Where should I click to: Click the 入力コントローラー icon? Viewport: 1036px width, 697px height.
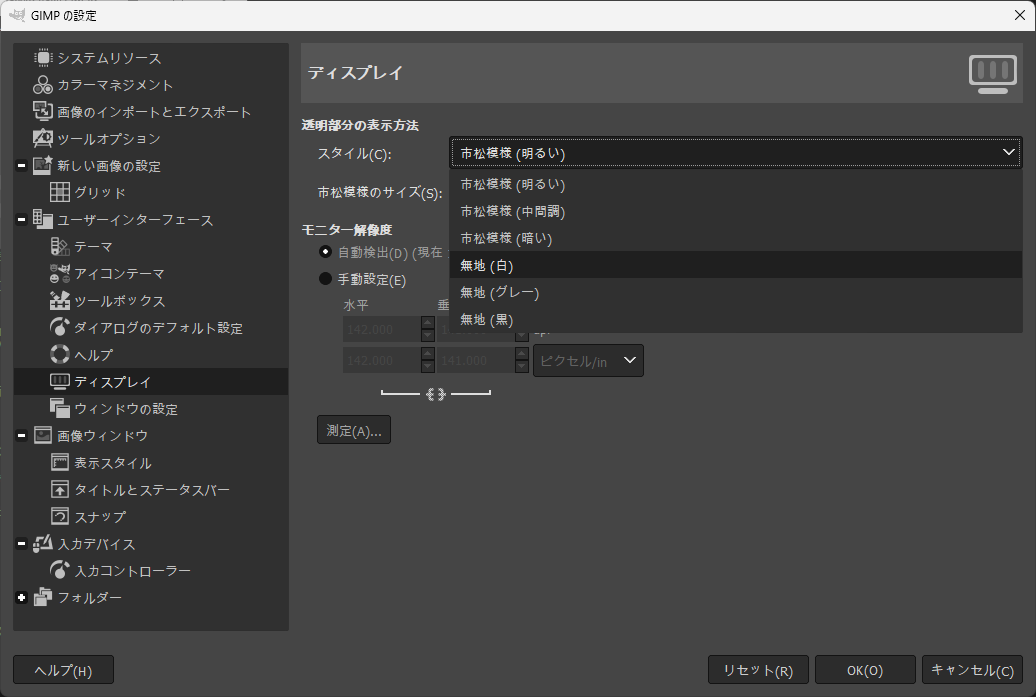coord(59,570)
